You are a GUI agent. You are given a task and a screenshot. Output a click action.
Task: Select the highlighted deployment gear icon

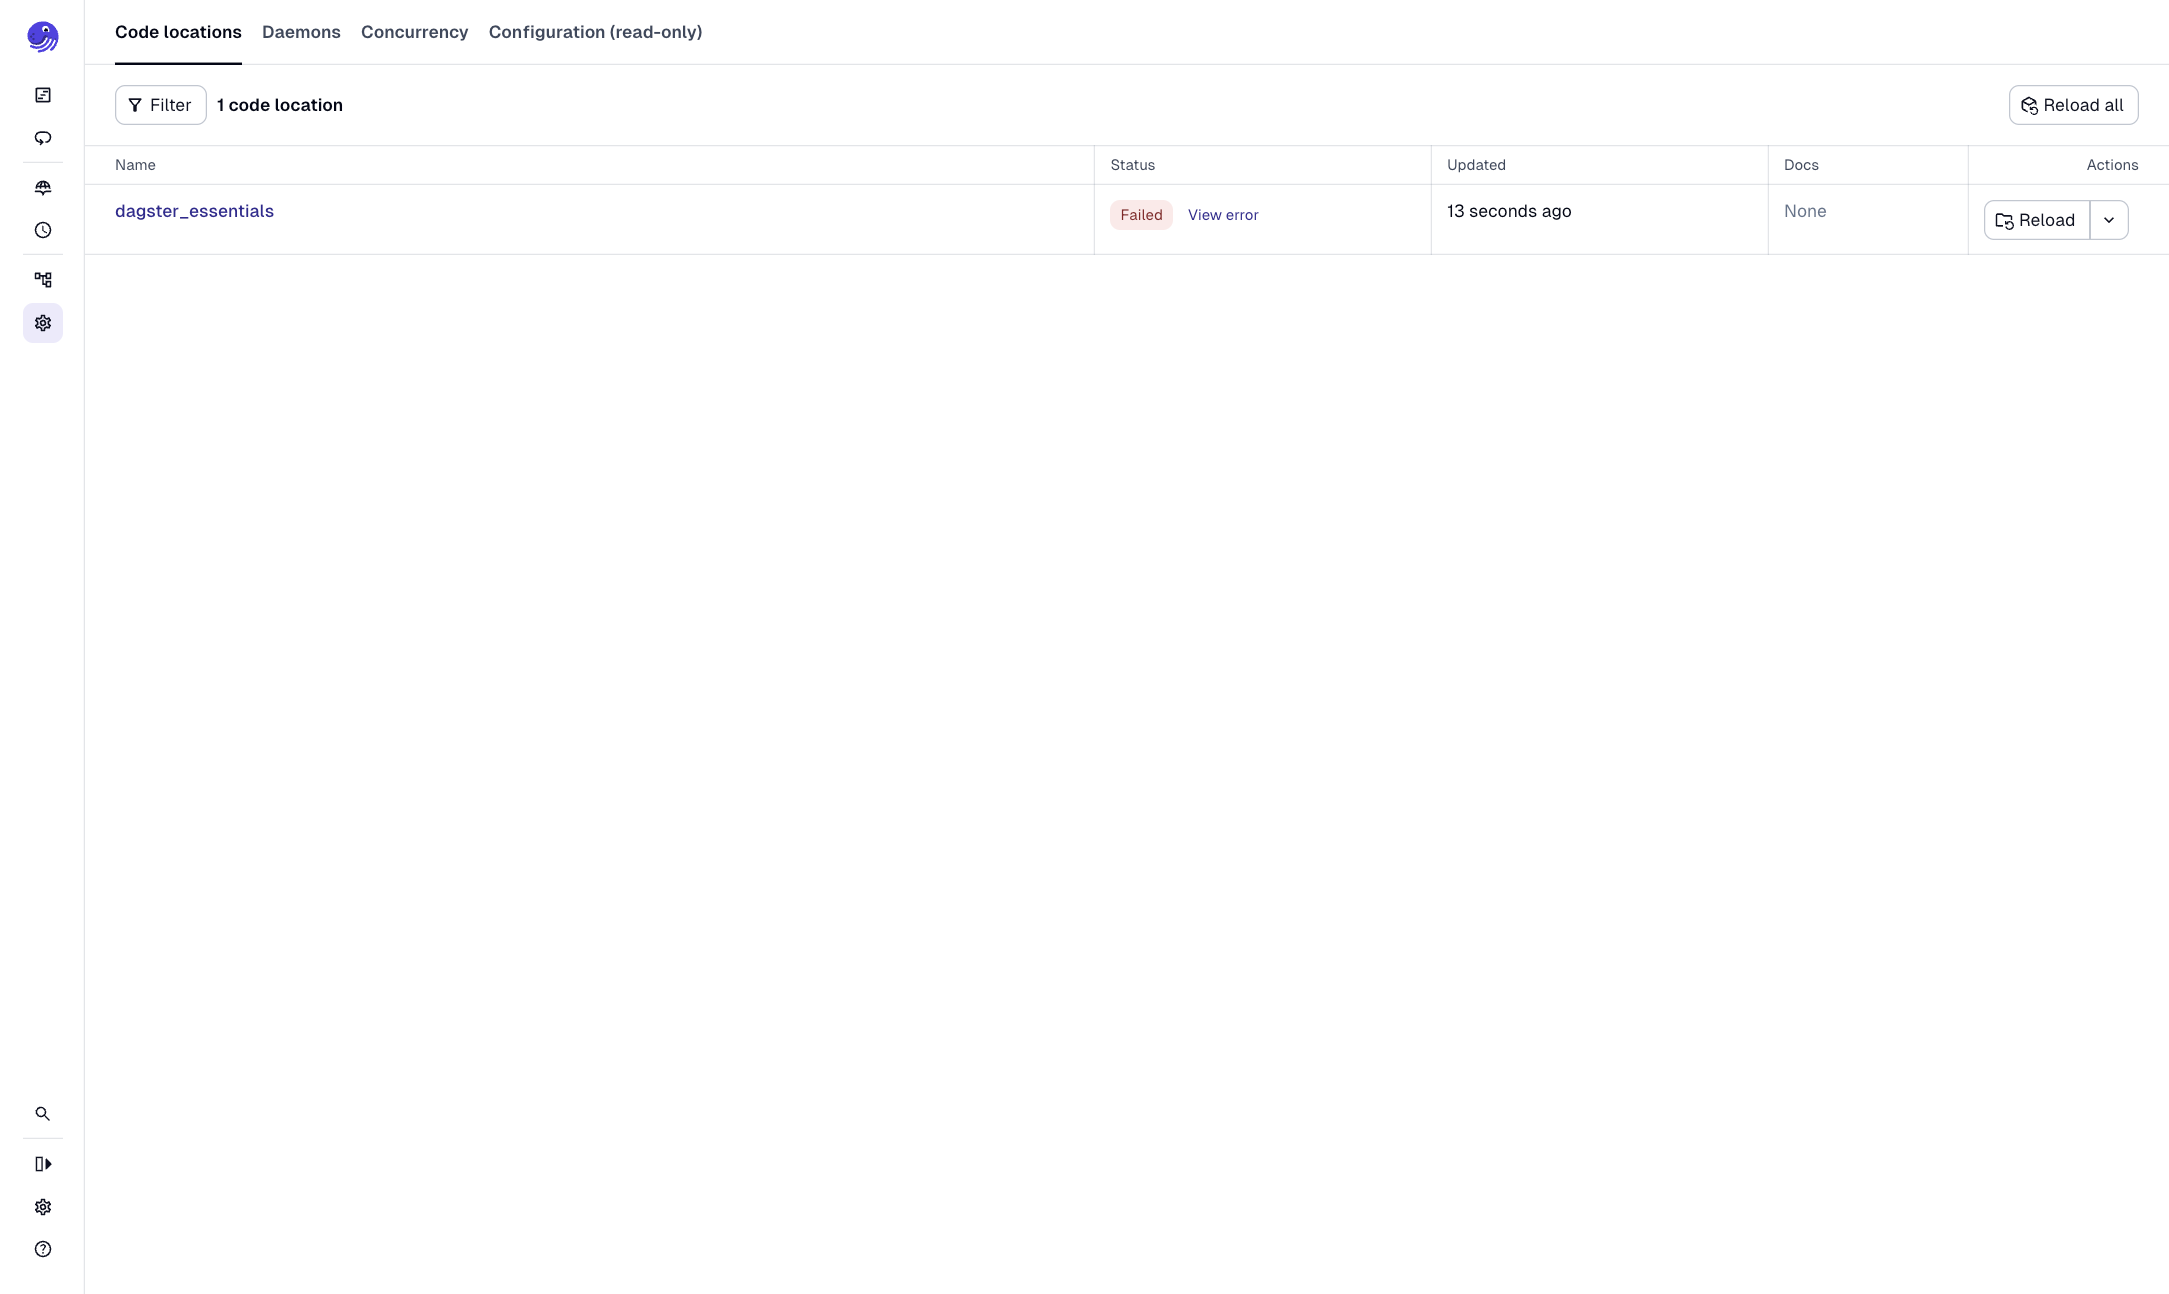click(x=42, y=323)
